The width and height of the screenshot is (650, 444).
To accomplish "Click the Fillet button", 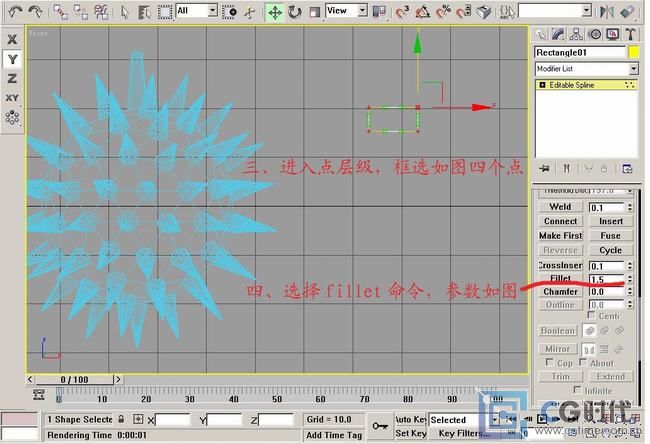I will tap(560, 278).
